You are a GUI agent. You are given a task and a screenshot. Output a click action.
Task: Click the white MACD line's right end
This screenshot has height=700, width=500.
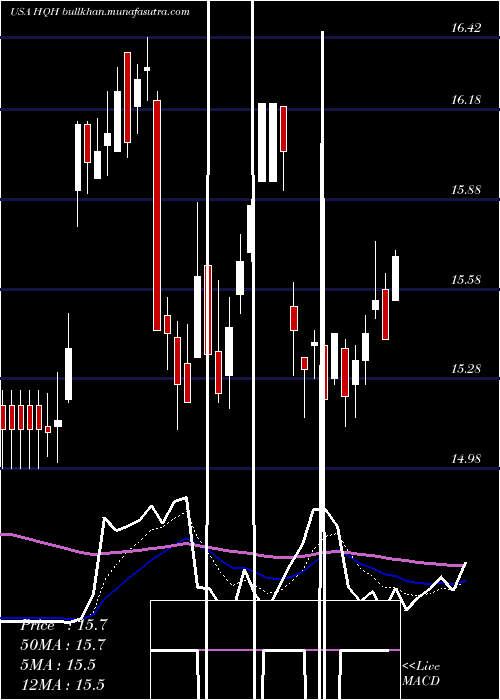[466, 564]
